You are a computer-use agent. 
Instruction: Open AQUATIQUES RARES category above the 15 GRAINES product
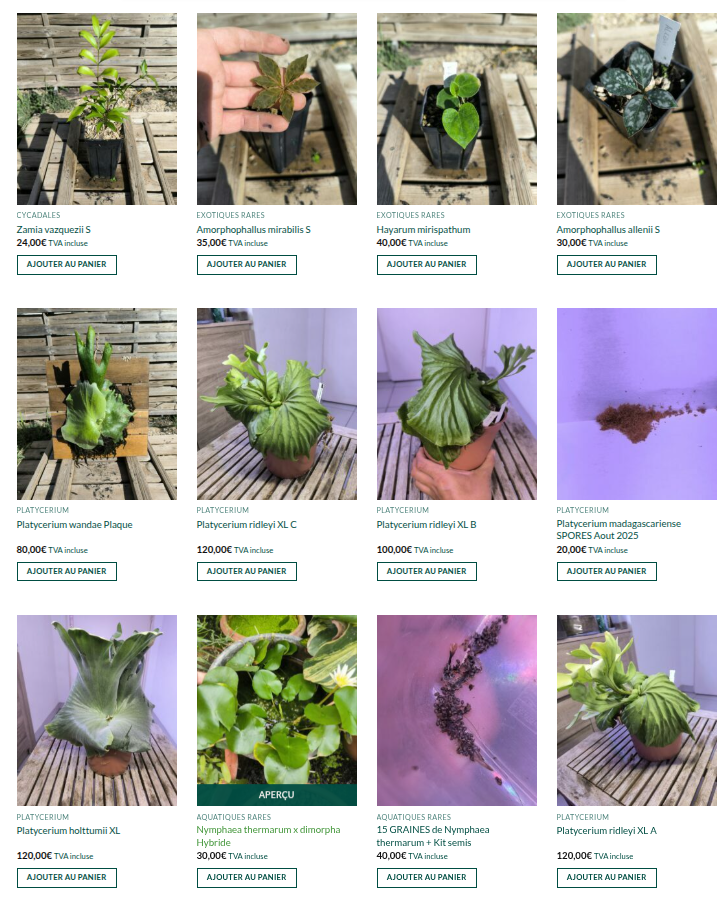pos(413,817)
